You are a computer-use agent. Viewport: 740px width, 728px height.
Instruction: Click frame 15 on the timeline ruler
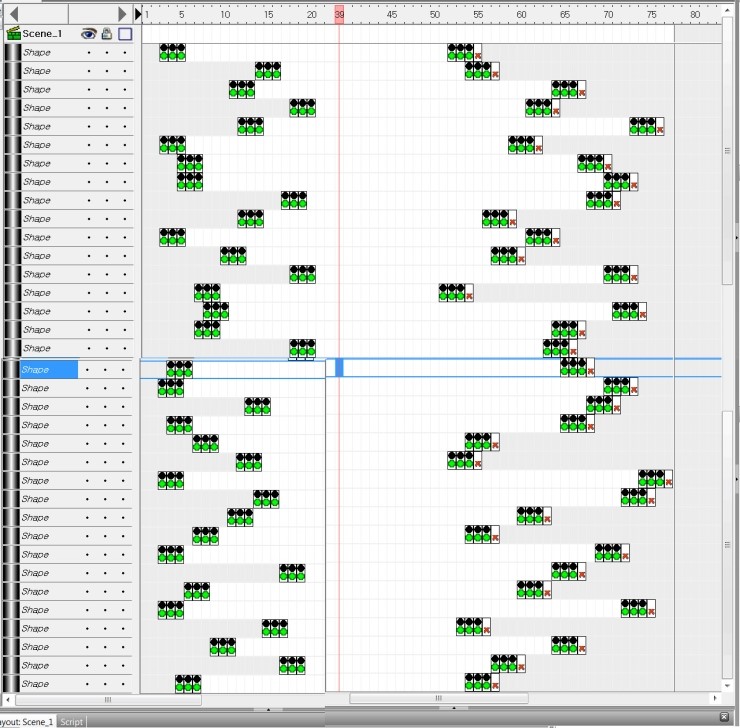coord(269,15)
